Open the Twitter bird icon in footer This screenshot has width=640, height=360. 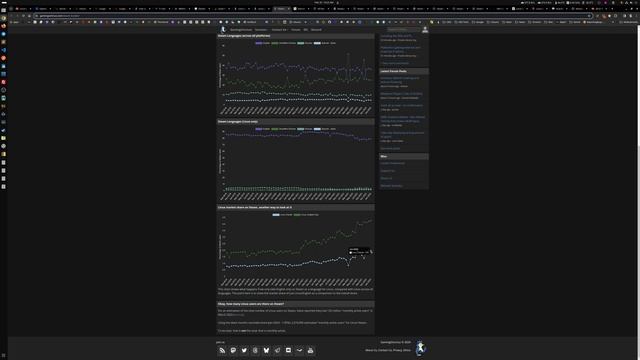(x=244, y=350)
